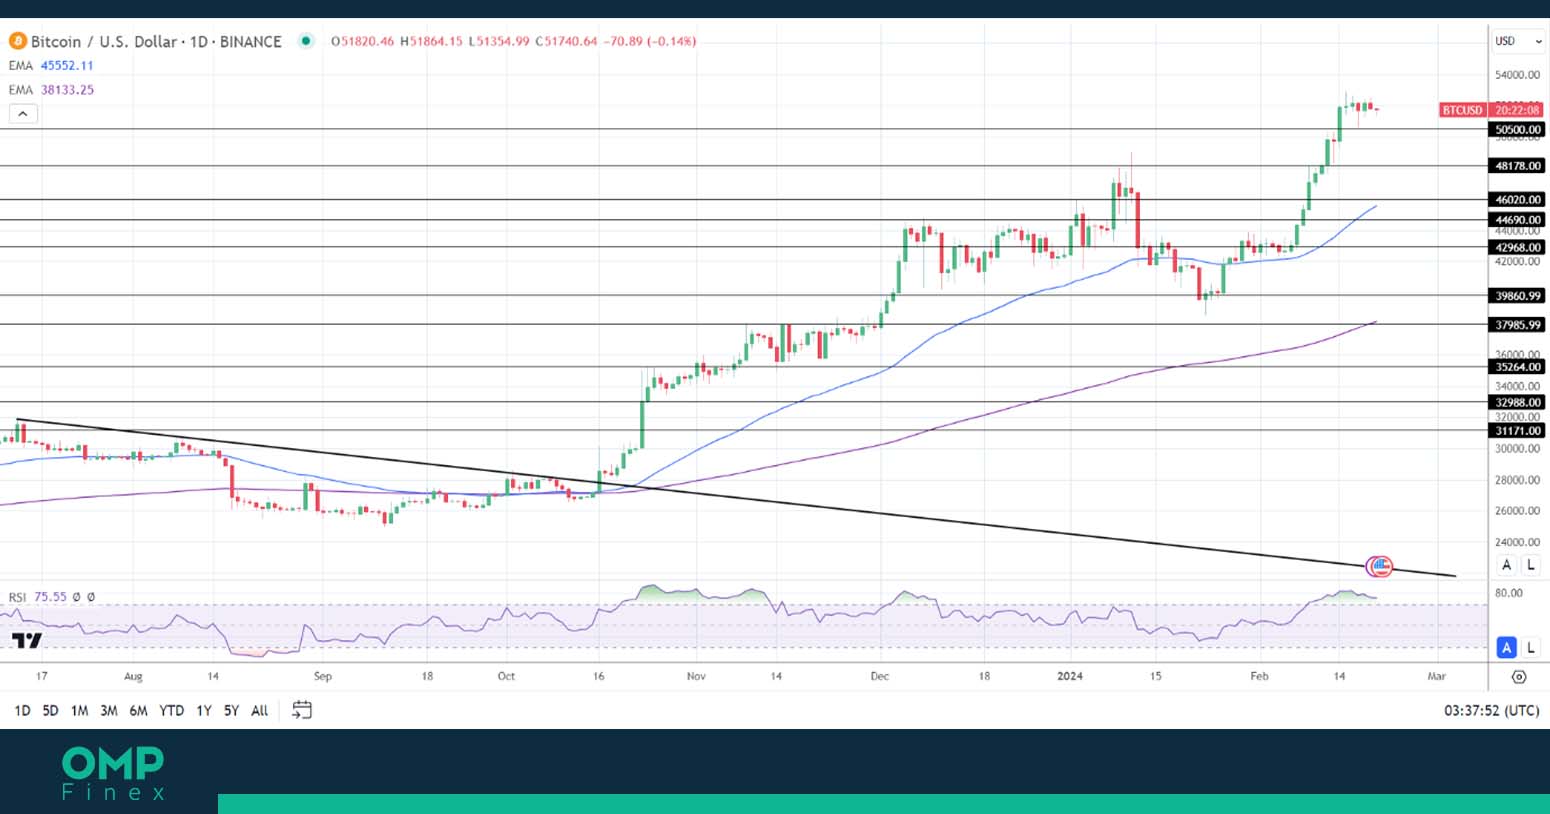Click the 44690.00 horizontal line price label

[x=1517, y=220]
